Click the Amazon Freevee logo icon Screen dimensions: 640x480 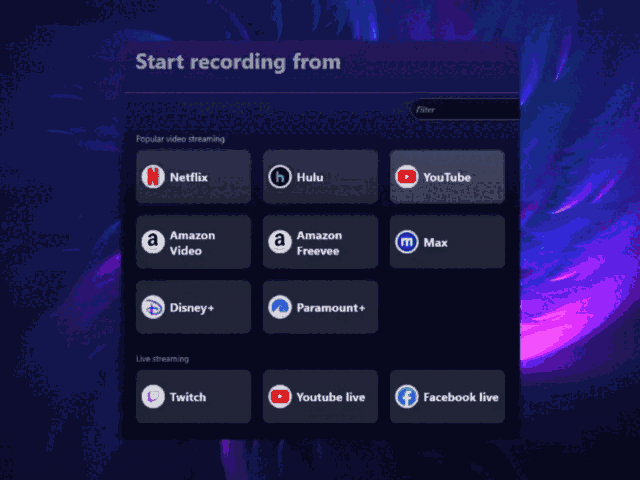coord(280,242)
